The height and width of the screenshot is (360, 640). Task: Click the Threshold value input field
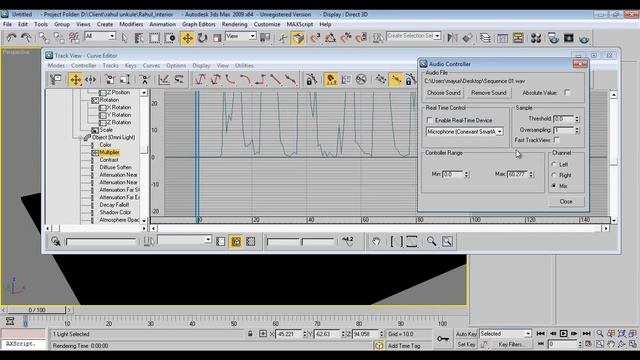click(x=564, y=119)
